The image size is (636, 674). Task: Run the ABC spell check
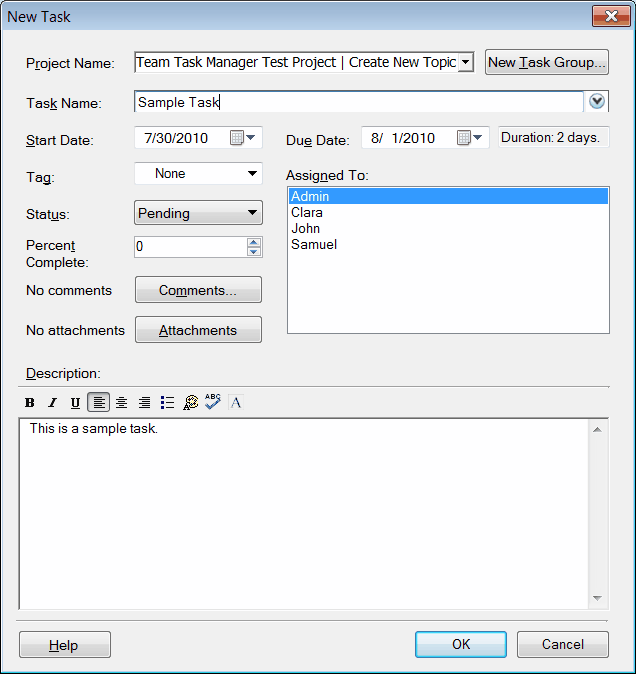coord(213,402)
